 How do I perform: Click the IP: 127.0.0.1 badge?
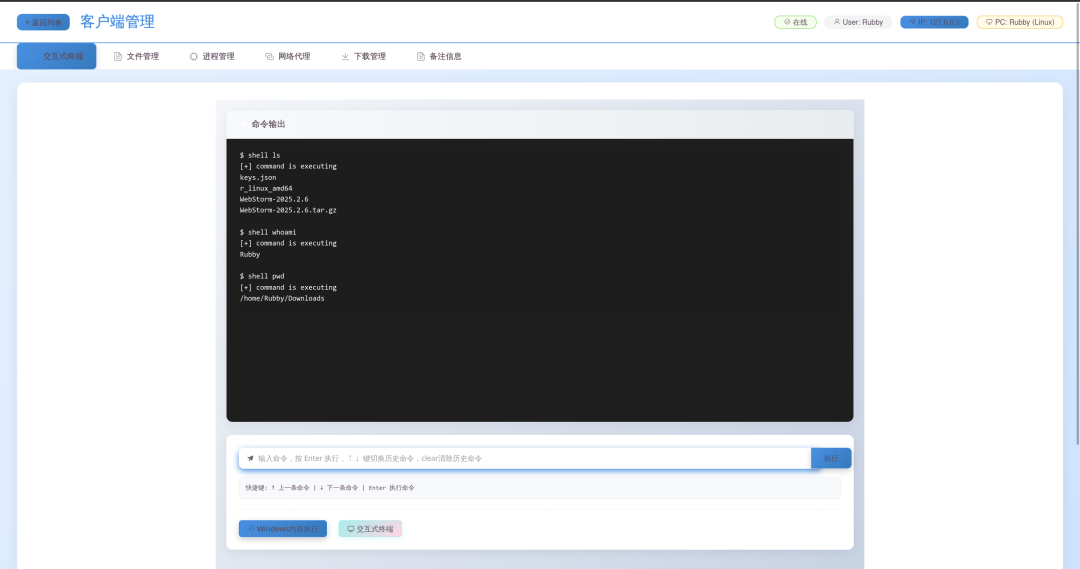[934, 22]
